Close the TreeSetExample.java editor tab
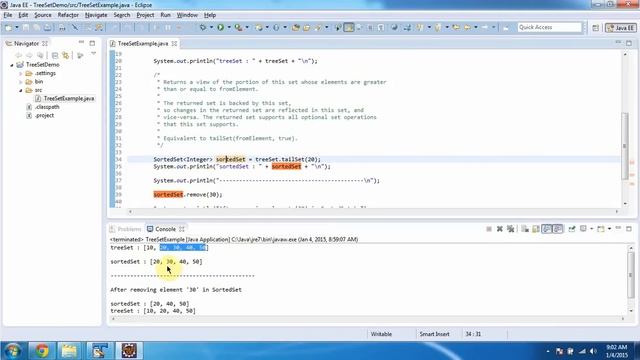The width and height of the screenshot is (640, 360). click(x=174, y=43)
